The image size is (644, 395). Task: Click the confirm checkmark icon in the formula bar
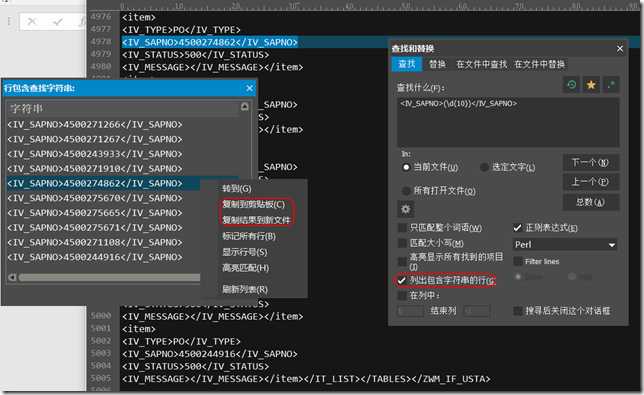click(x=58, y=22)
